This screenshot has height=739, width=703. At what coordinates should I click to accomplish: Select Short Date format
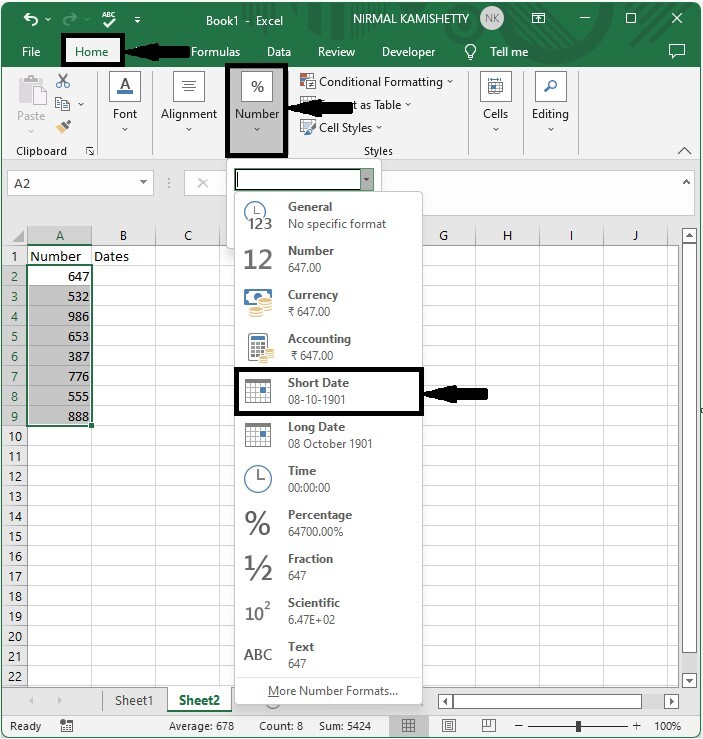(x=328, y=391)
